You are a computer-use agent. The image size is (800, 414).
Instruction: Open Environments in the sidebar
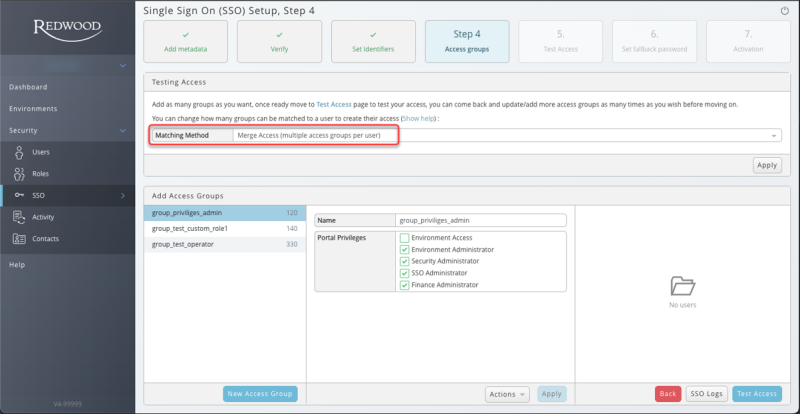click(34, 108)
